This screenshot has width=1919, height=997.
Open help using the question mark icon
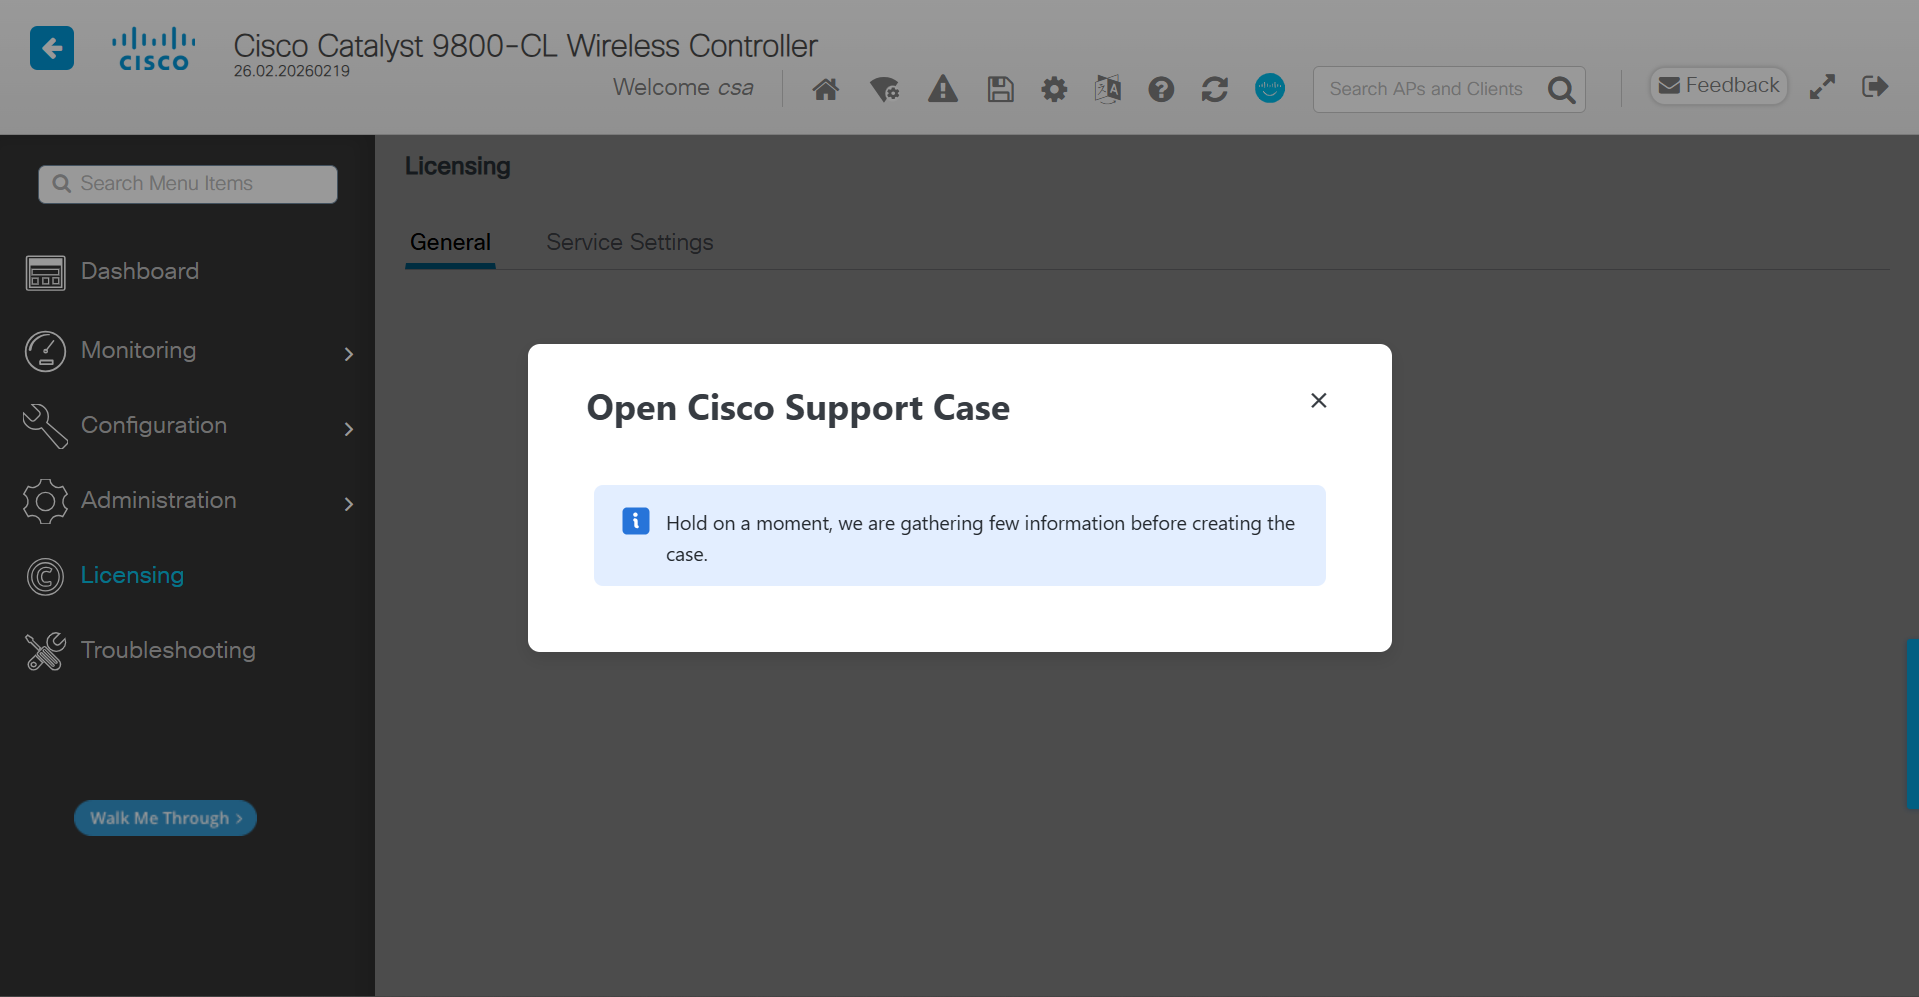click(1160, 89)
